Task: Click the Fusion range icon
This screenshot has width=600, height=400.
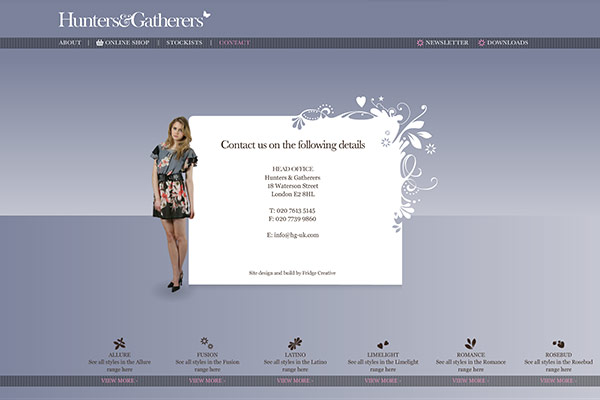Action: point(206,342)
